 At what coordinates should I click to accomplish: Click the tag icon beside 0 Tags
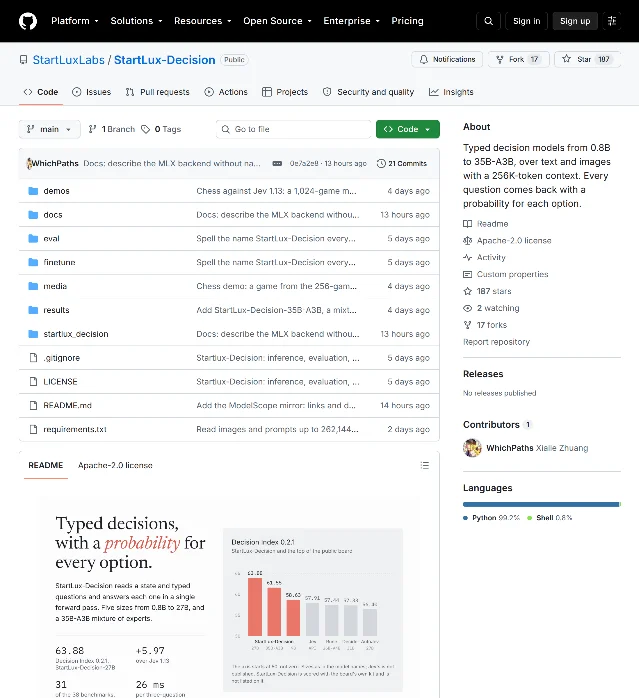(x=146, y=129)
